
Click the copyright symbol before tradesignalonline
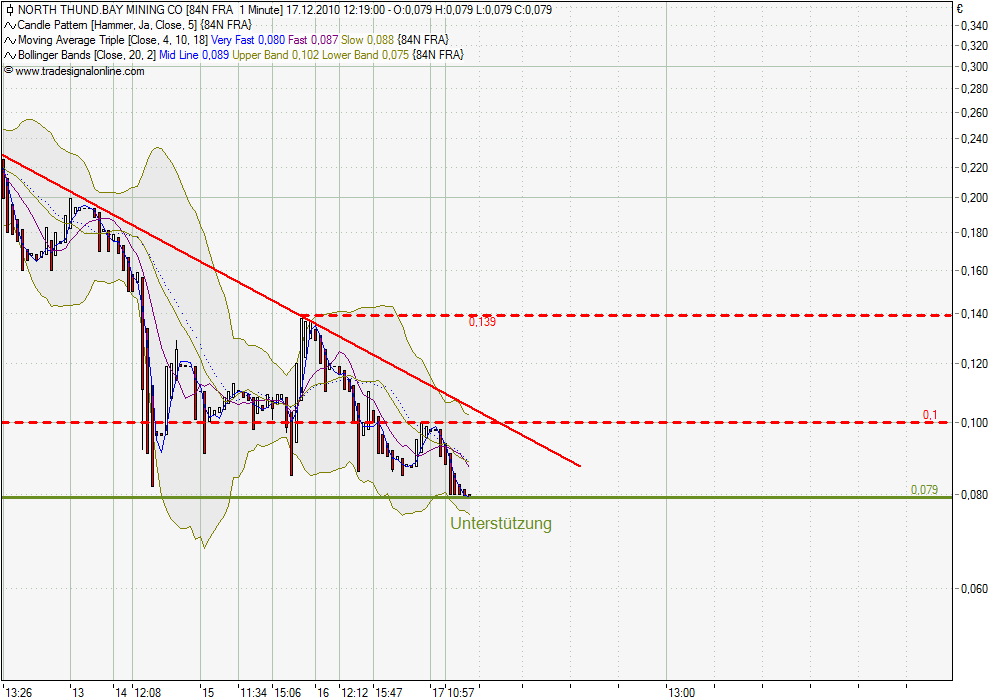(8, 71)
